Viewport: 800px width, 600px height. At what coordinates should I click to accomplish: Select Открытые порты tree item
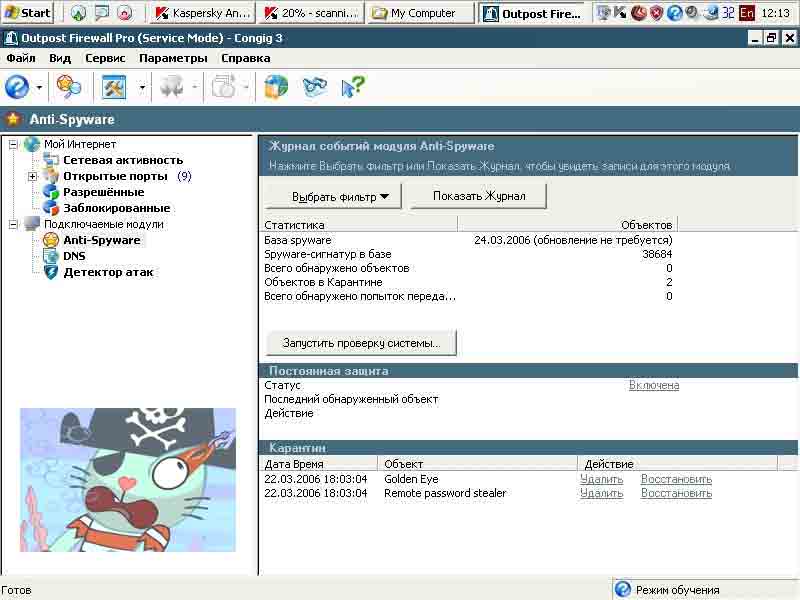pos(115,176)
